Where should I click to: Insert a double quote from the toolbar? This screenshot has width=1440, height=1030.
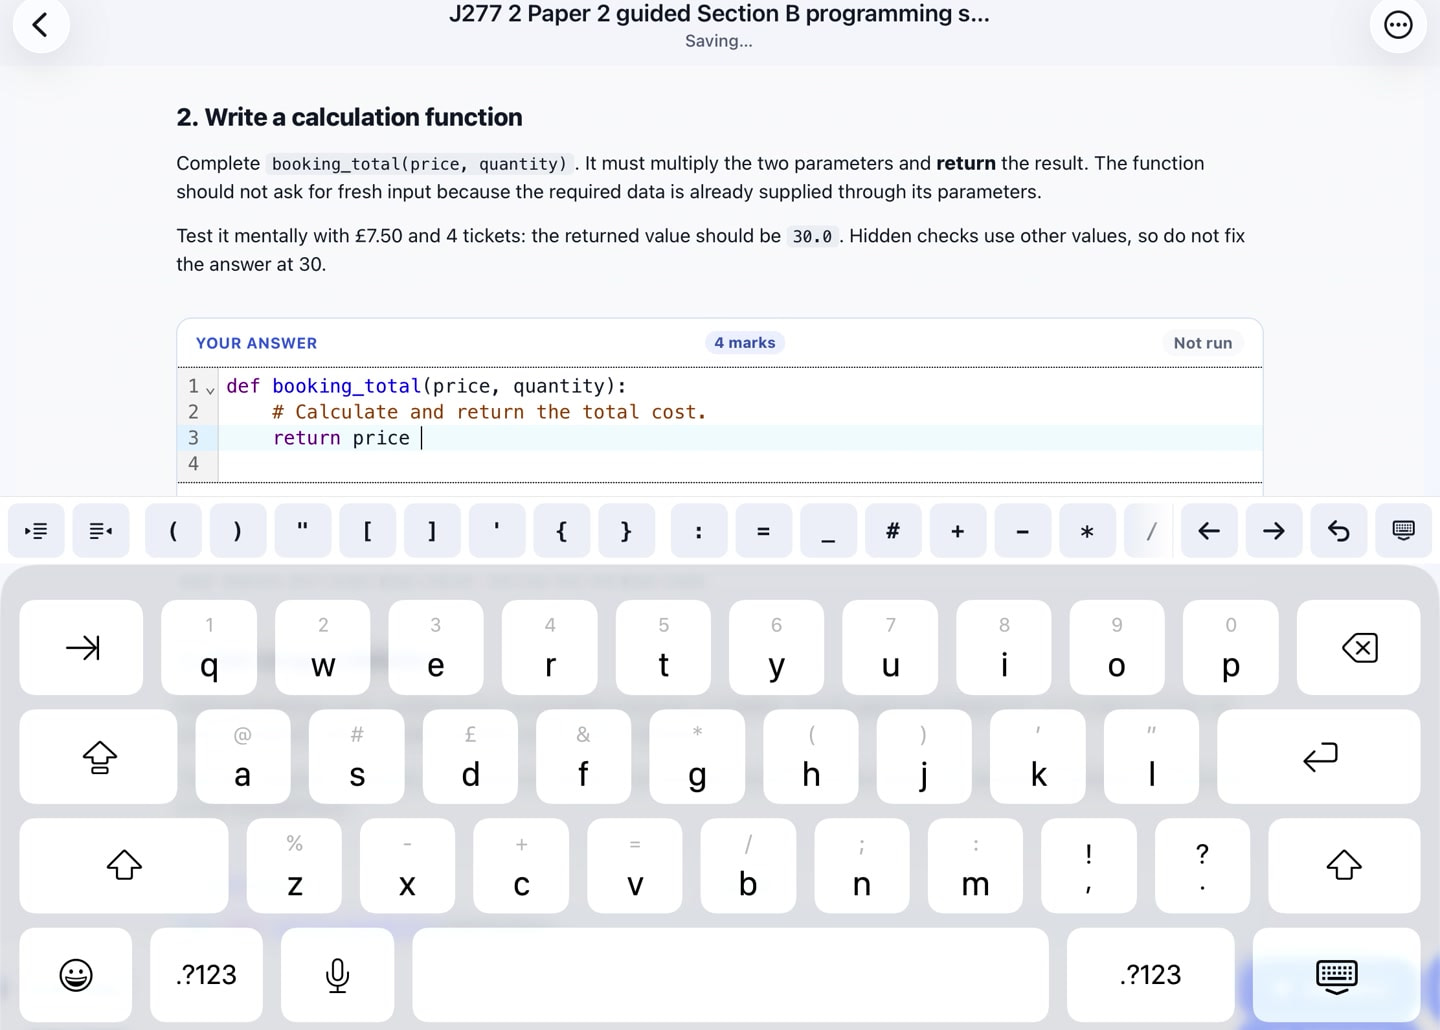(x=302, y=531)
